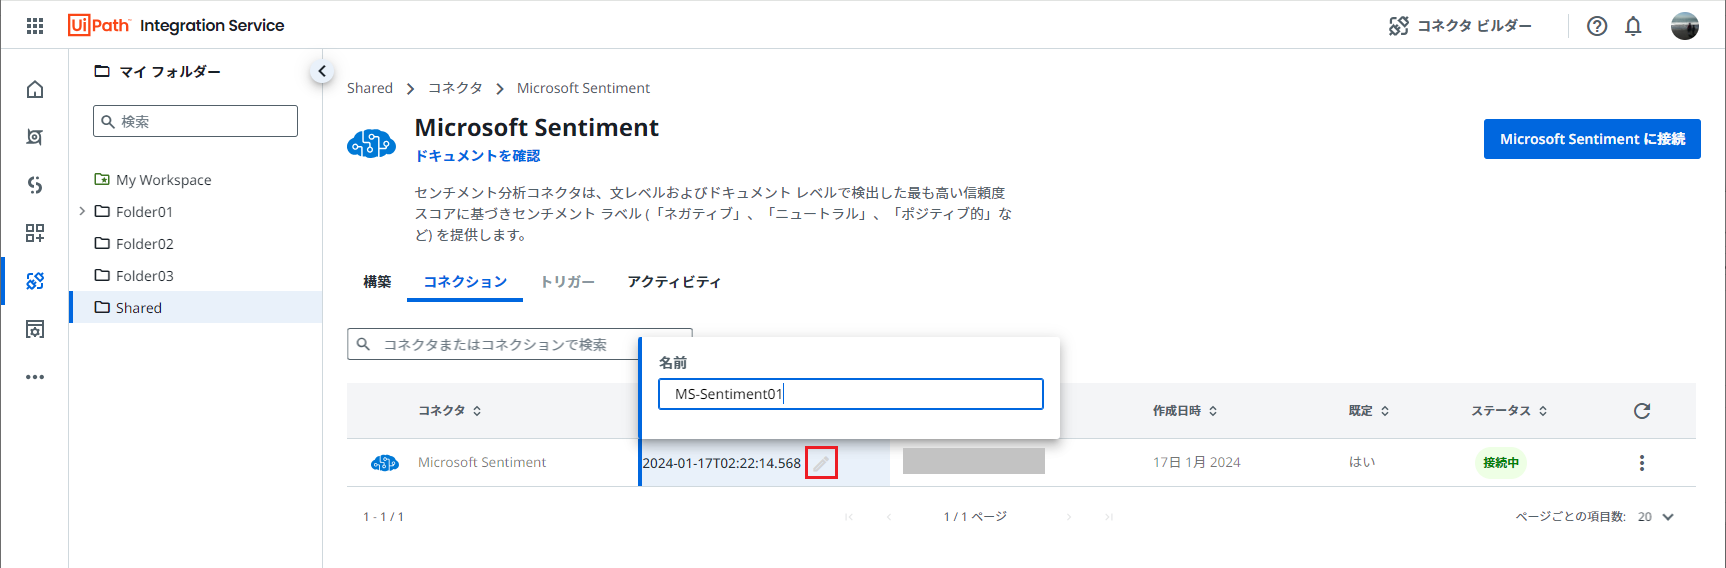Open the sidebar icon below Integration Service
1726x568 pixels.
(x=35, y=329)
